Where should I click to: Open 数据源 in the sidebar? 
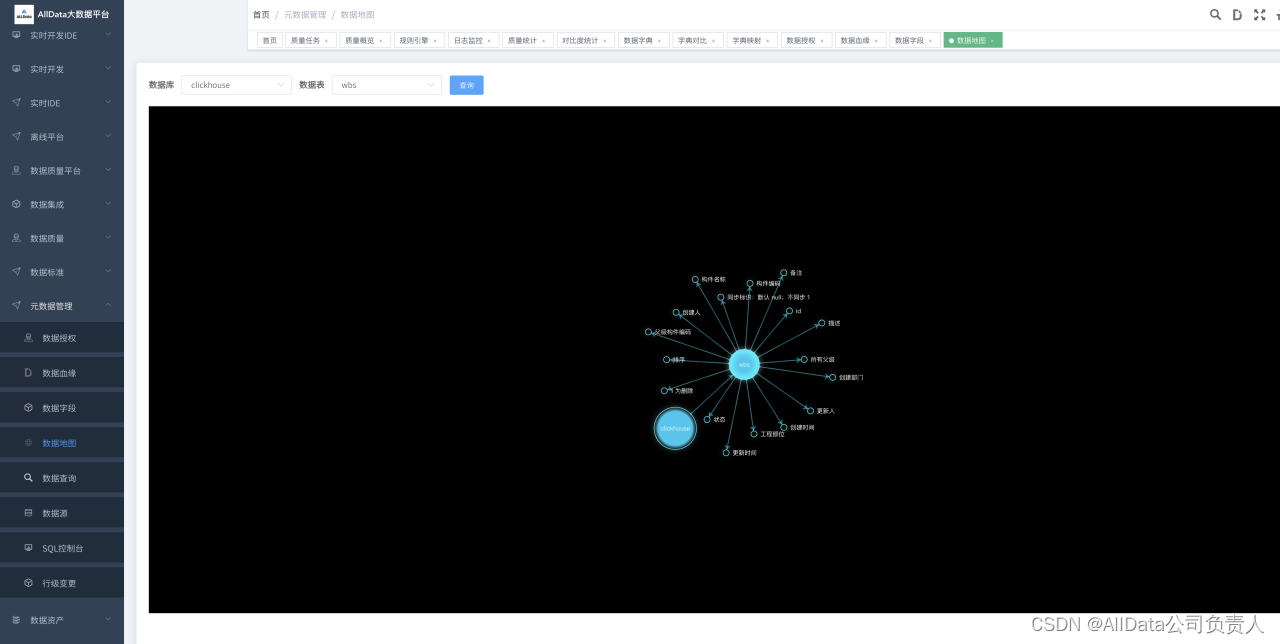pyautogui.click(x=62, y=513)
